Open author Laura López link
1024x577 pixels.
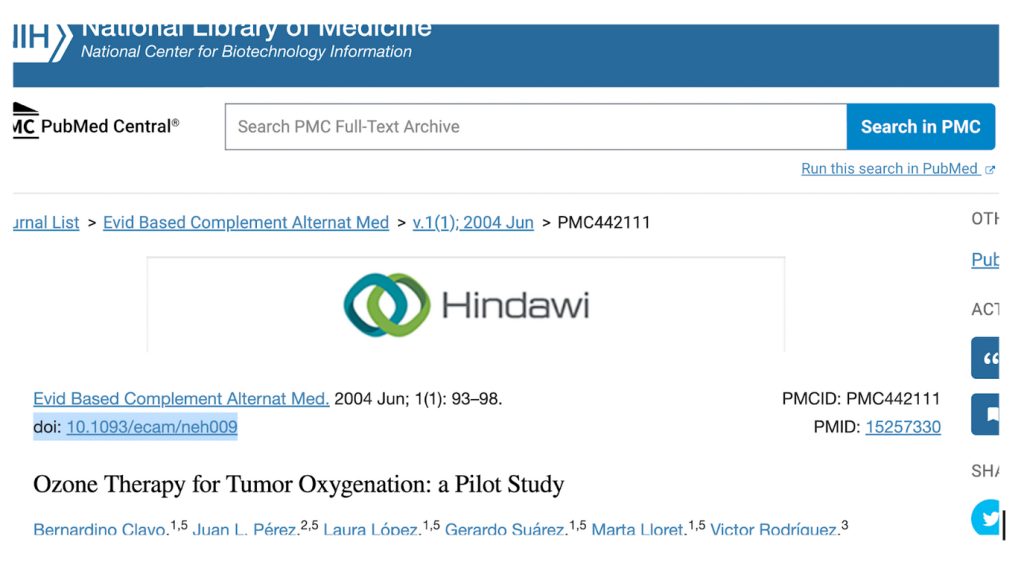coord(372,529)
